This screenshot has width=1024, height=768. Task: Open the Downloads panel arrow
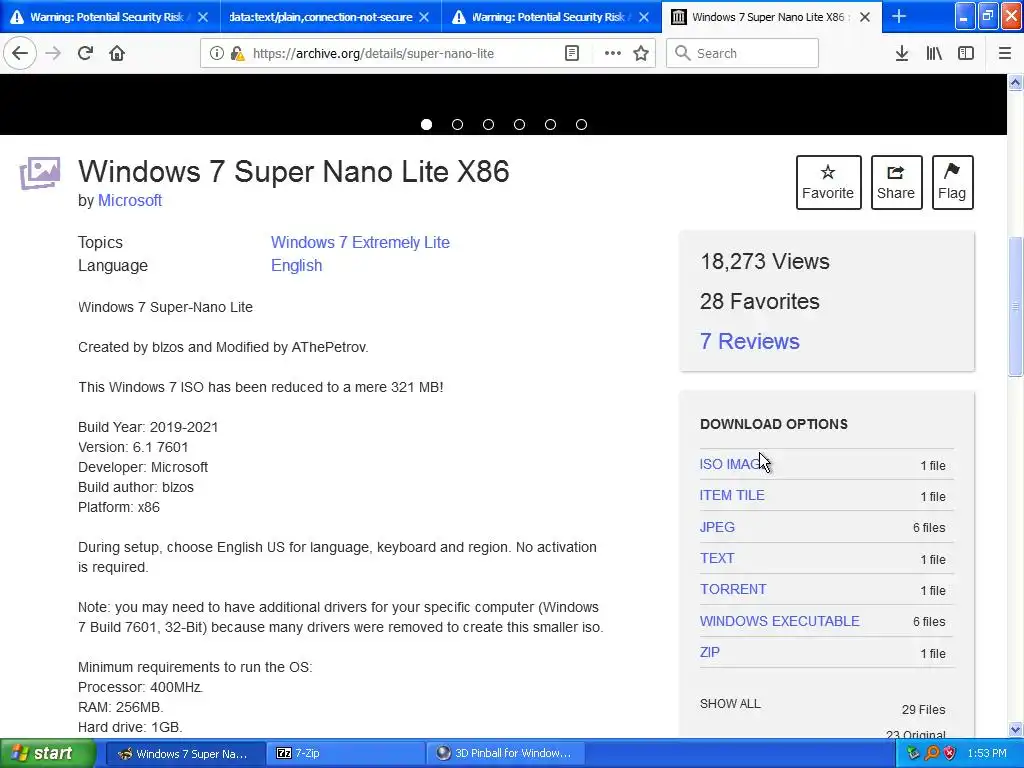(x=902, y=54)
